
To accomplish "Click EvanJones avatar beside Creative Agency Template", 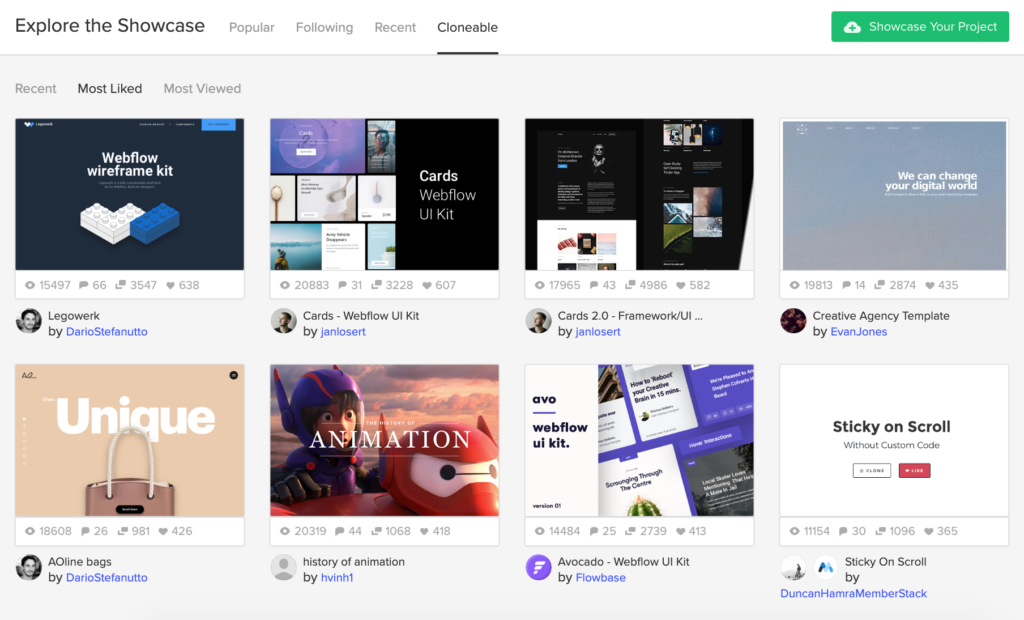I will (x=793, y=321).
